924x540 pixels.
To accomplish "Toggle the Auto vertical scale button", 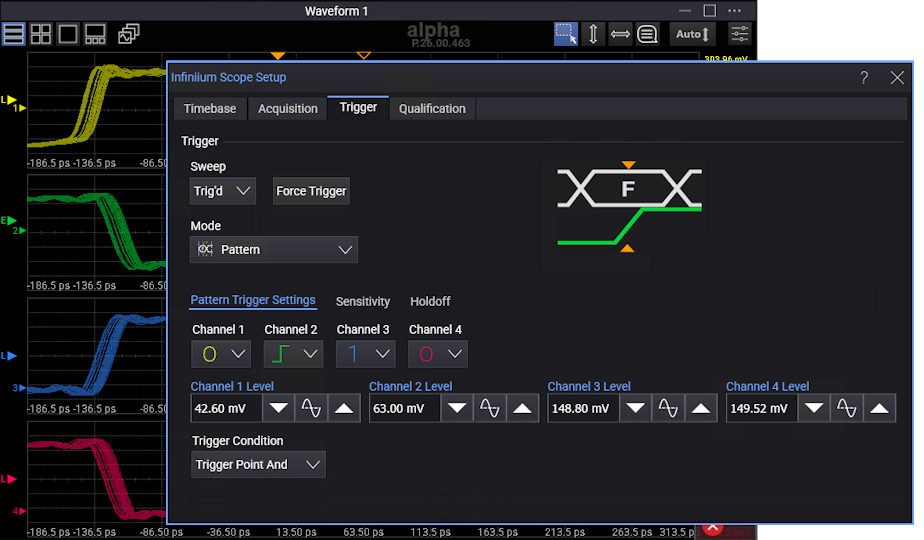I will point(692,34).
